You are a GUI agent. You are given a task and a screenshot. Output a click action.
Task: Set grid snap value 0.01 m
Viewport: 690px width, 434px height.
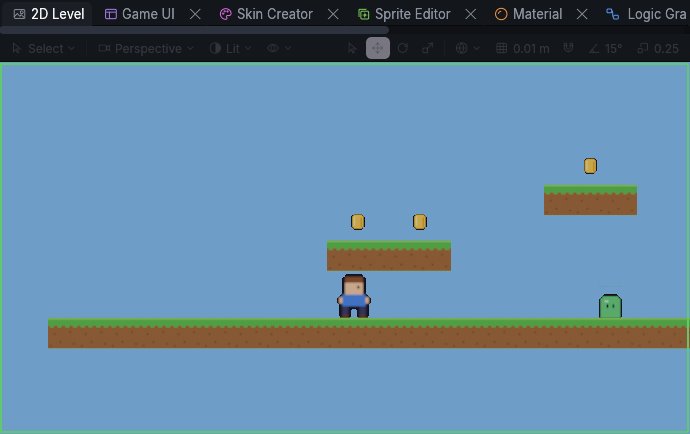pyautogui.click(x=531, y=48)
